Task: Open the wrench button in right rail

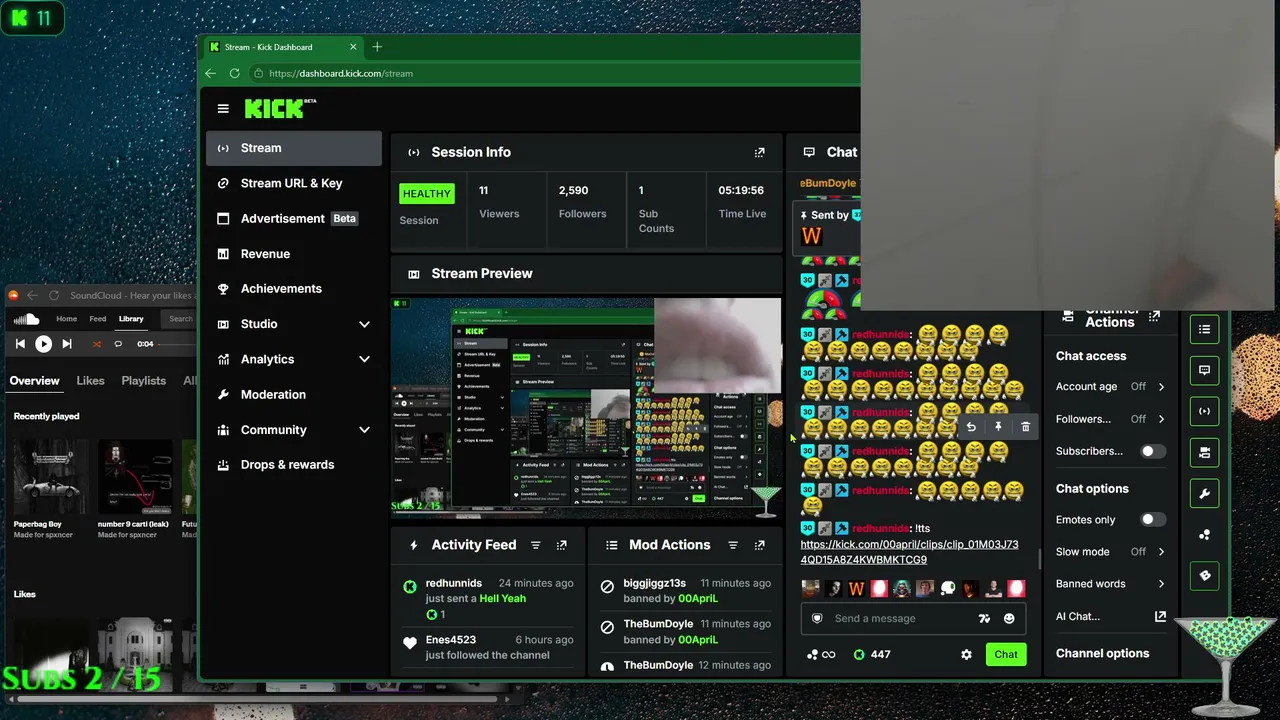Action: (x=1204, y=494)
